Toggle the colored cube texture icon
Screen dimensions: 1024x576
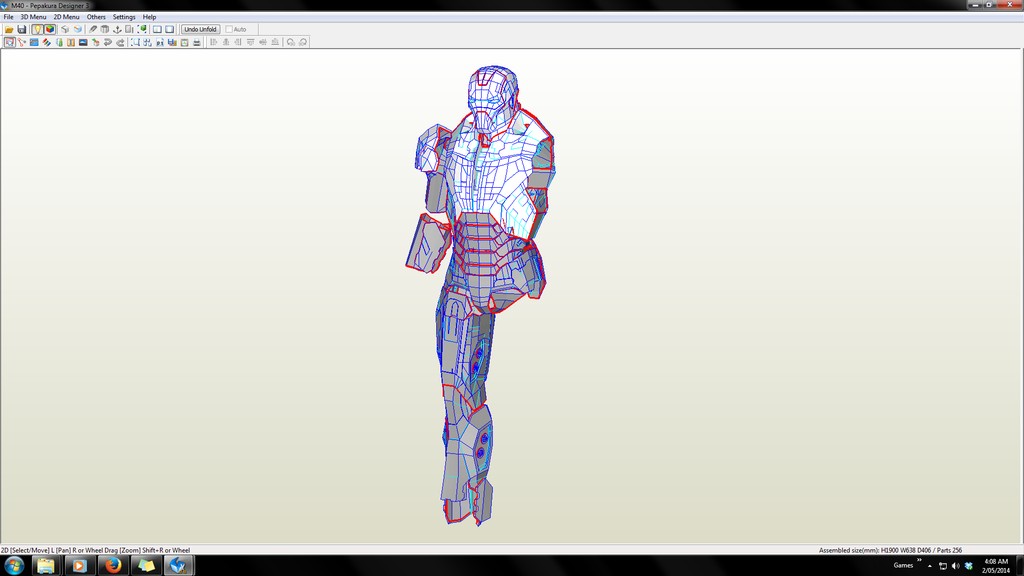coord(50,29)
